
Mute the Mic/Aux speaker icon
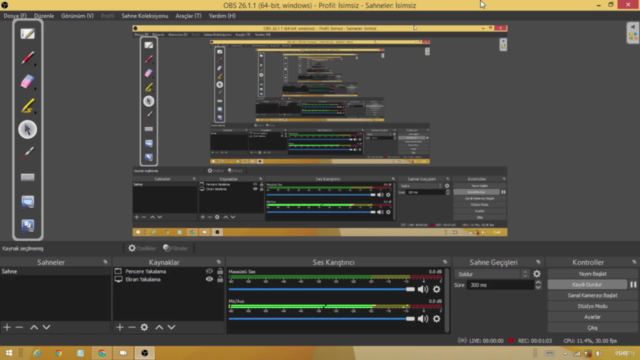click(423, 319)
